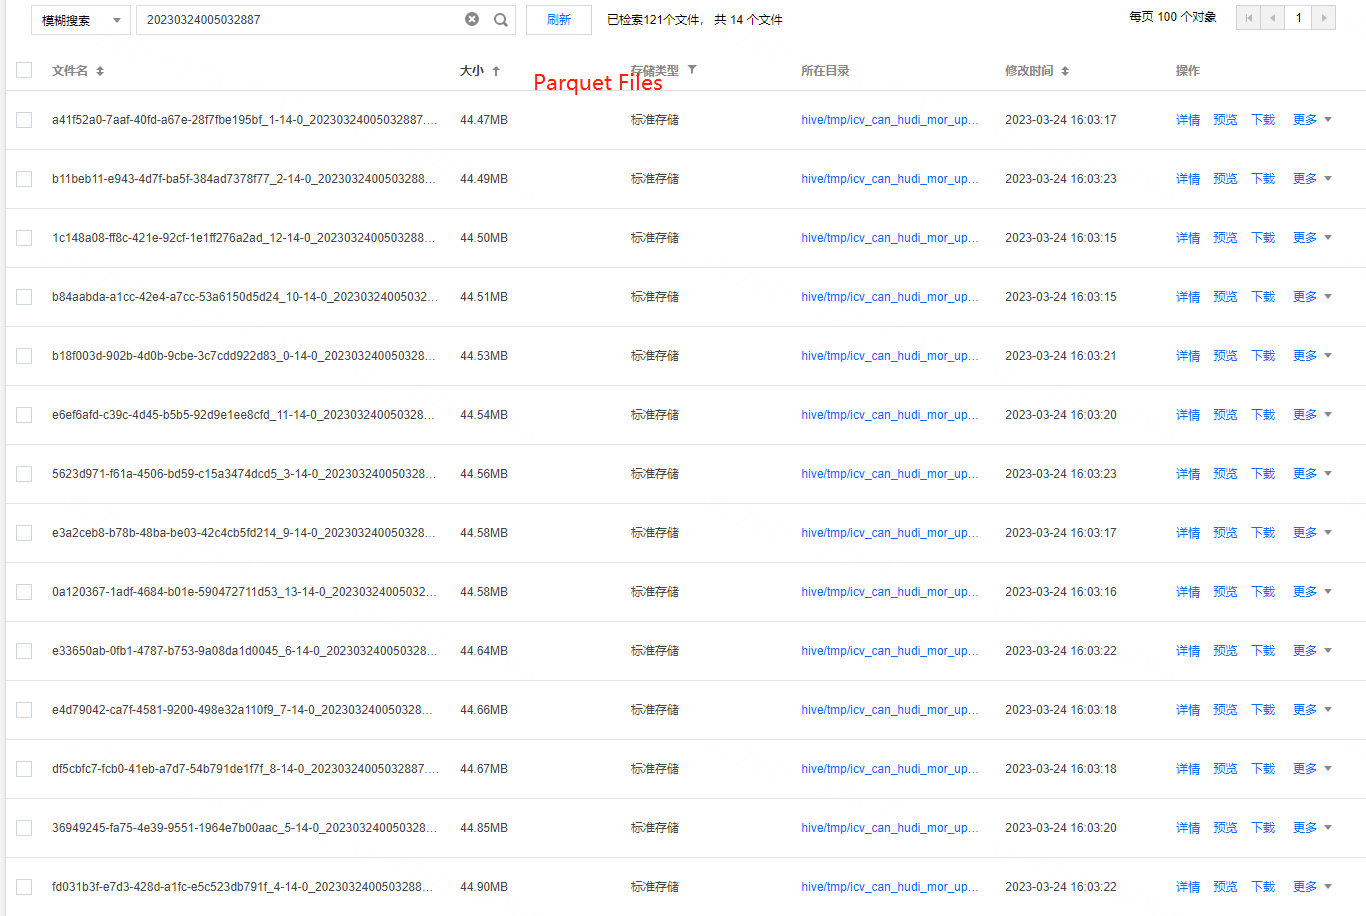Image resolution: width=1366 pixels, height=916 pixels.
Task: Open 详情 for the 44.49MB file
Action: (x=1188, y=179)
